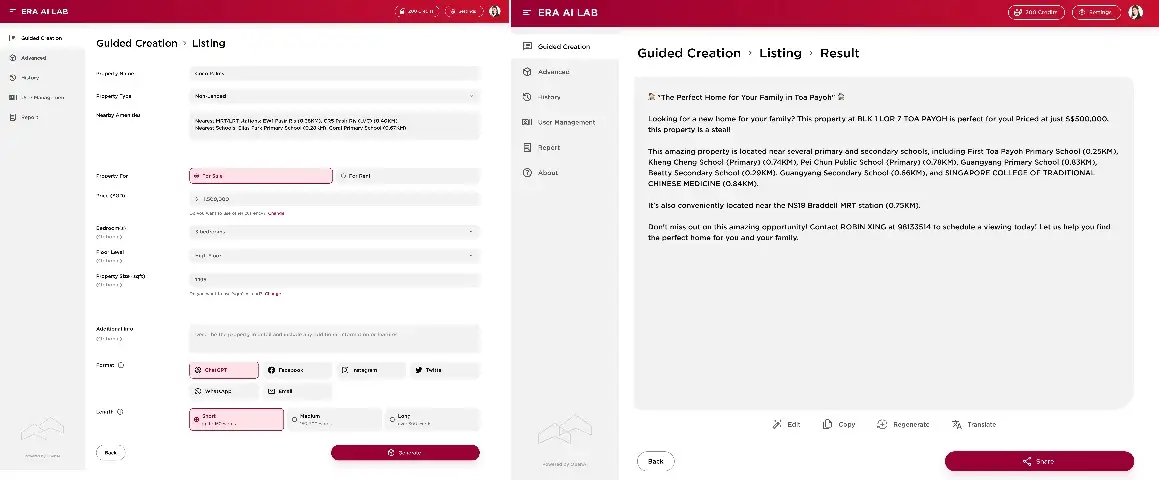Open the Property Type dropdown
The height and width of the screenshot is (480, 1159).
(x=334, y=96)
